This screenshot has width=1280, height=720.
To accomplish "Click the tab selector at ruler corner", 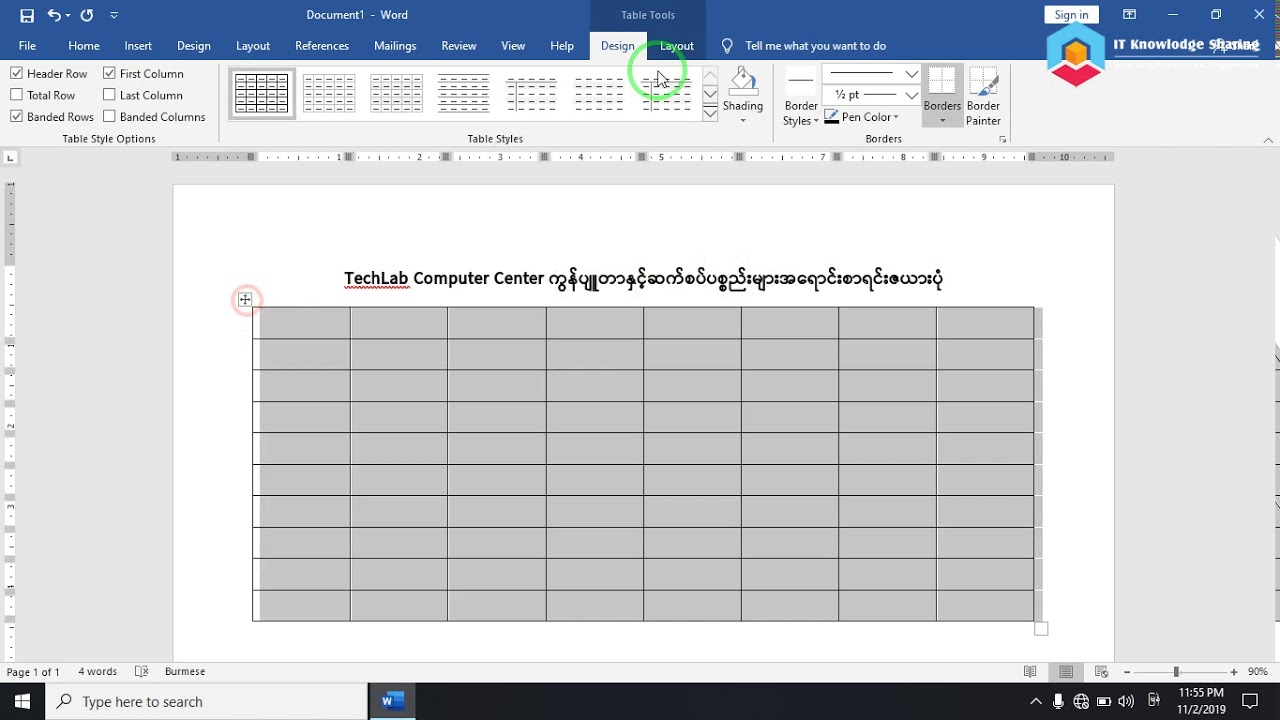I will (10, 157).
